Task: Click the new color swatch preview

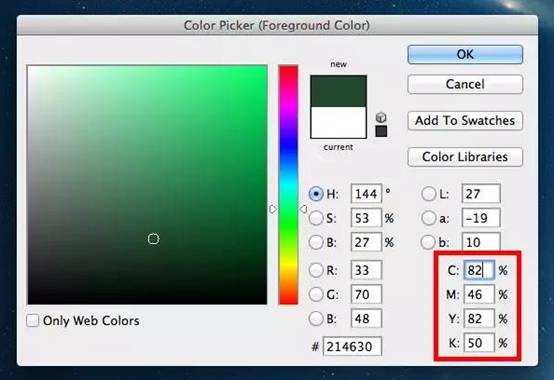Action: pyautogui.click(x=338, y=91)
